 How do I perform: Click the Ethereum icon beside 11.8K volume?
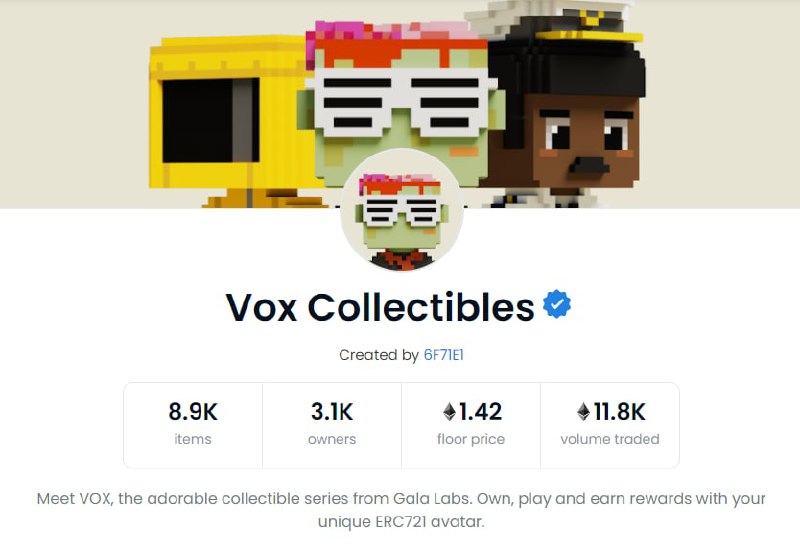point(583,412)
